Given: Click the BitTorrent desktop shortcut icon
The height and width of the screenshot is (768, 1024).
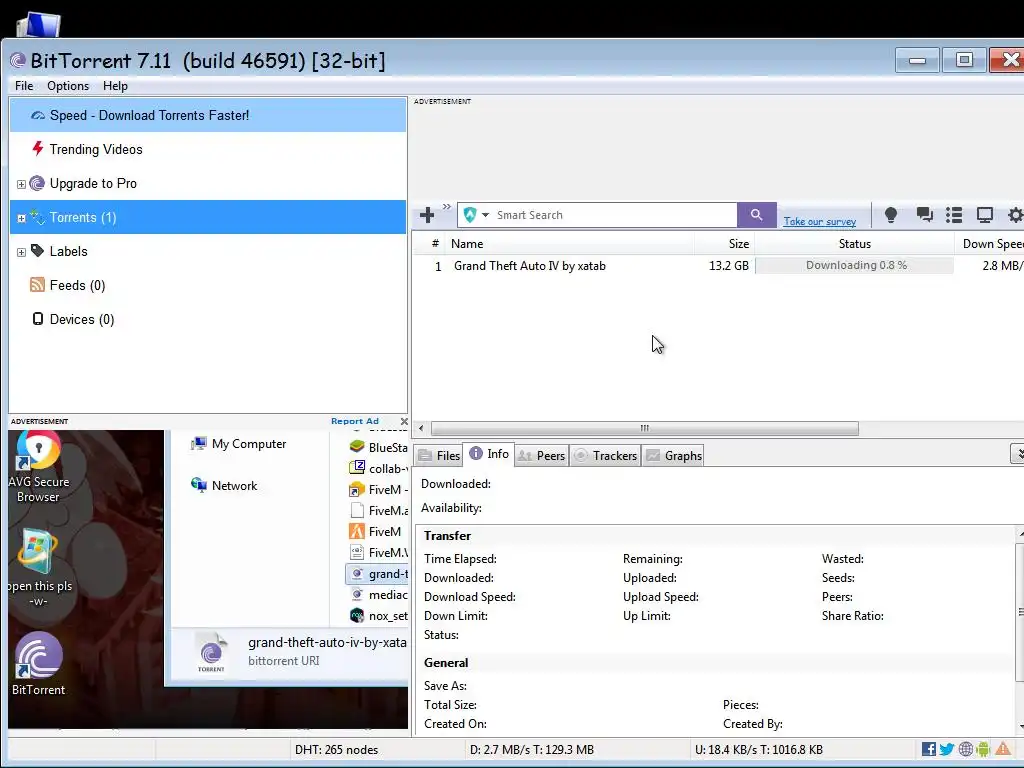Looking at the screenshot, I should point(39,665).
